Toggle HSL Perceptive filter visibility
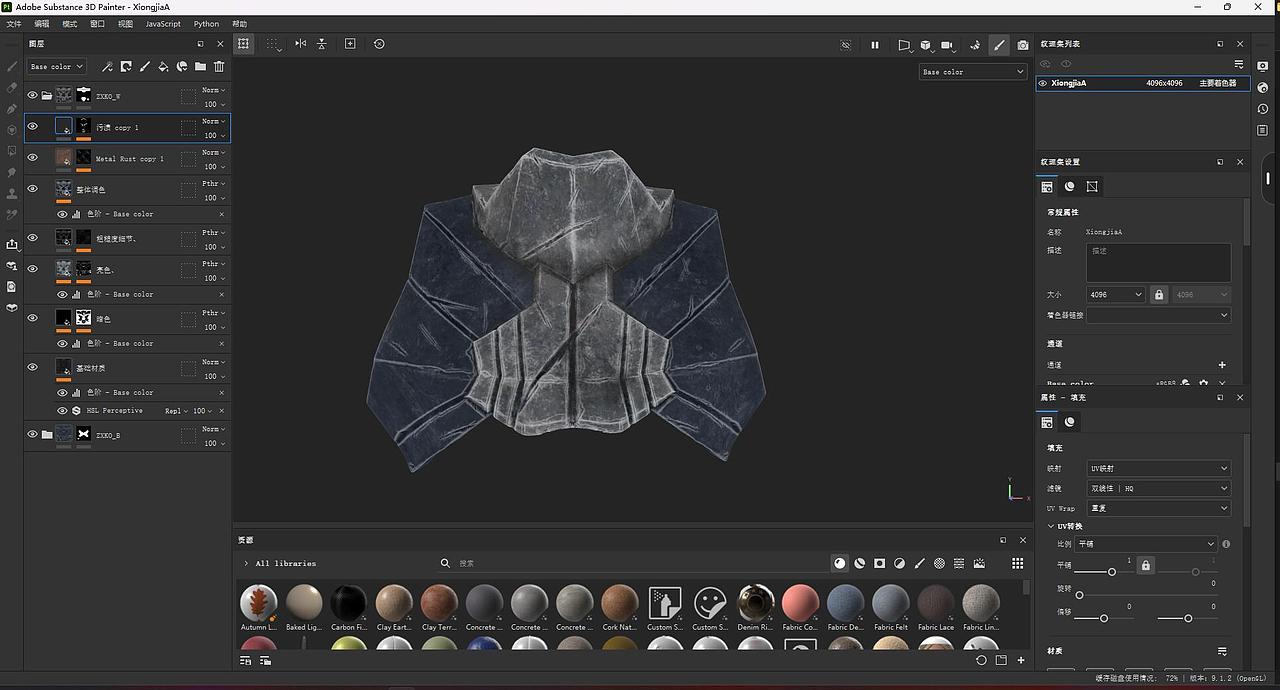The image size is (1280, 690). tap(62, 411)
